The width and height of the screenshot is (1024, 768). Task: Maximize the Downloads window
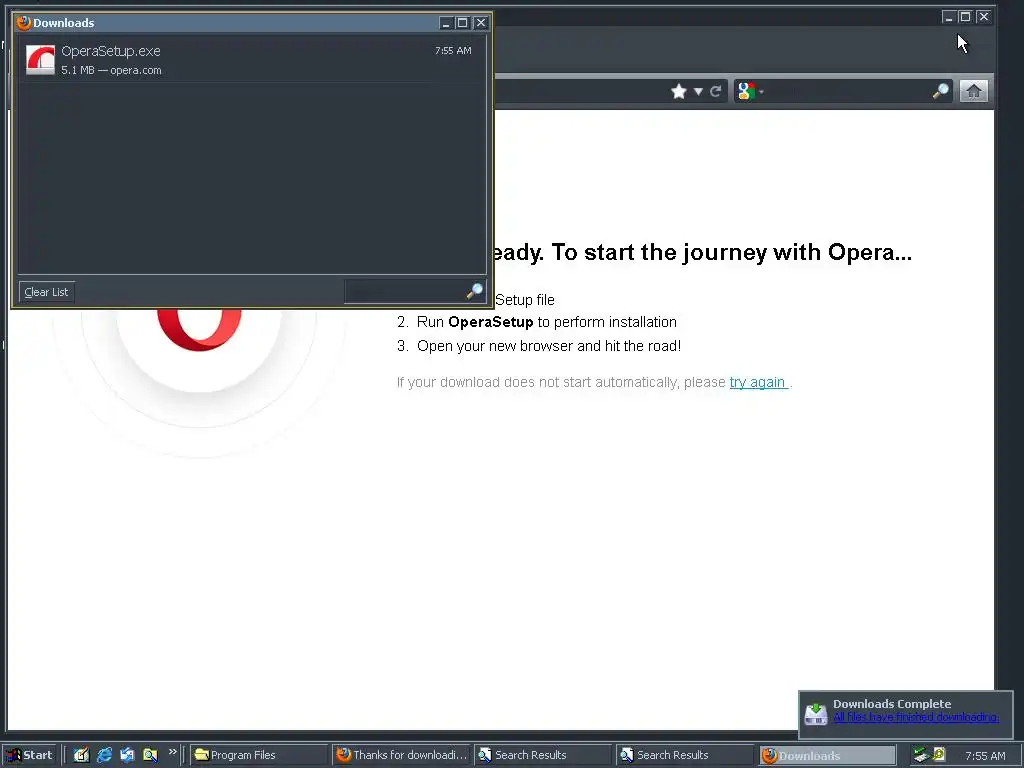[x=463, y=23]
